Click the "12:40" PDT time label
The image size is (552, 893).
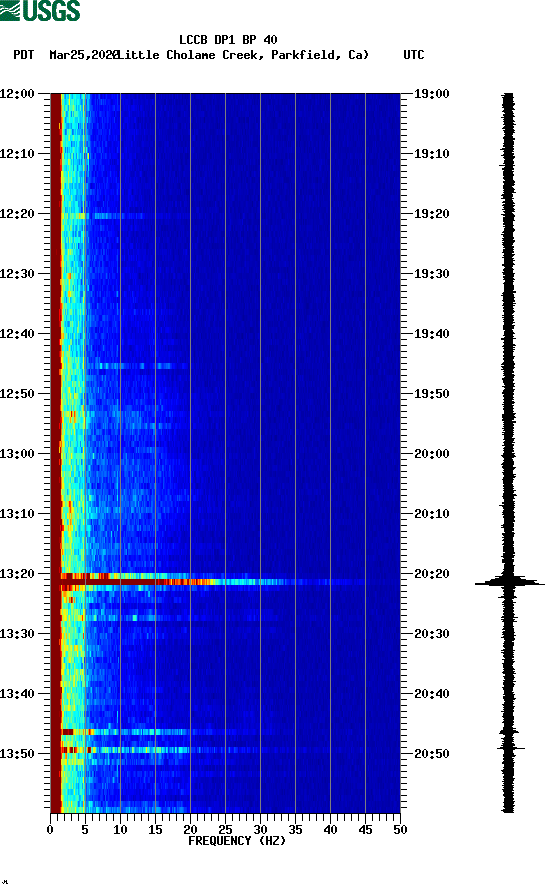[17, 334]
